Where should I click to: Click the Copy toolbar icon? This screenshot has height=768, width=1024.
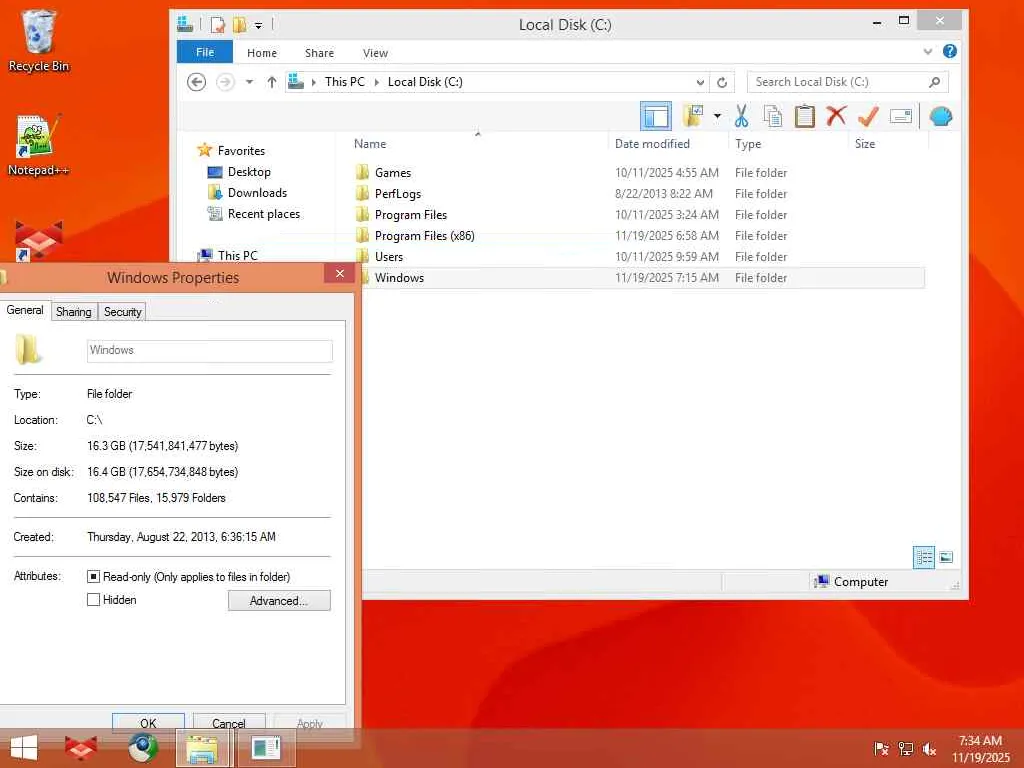click(x=773, y=116)
